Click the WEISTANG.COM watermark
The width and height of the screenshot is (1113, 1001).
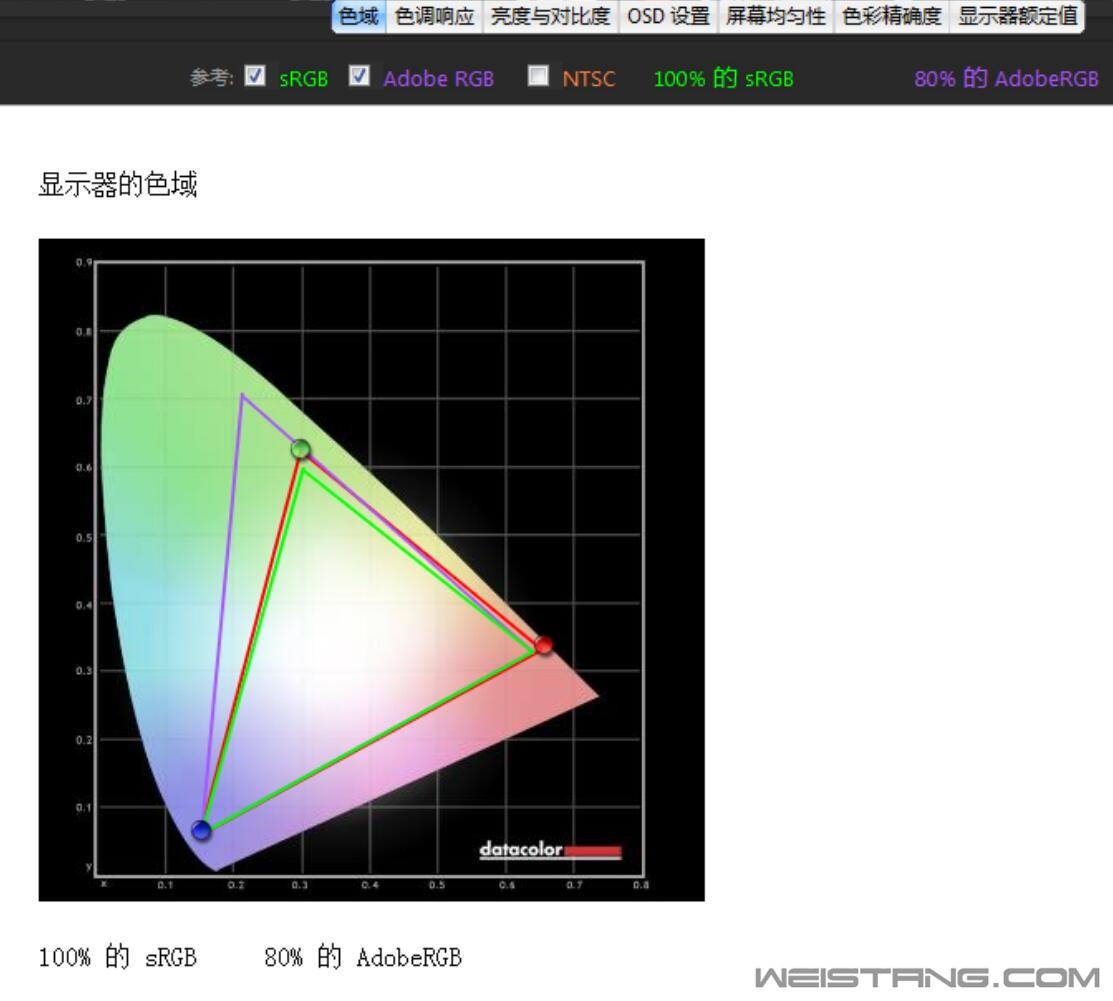tap(927, 977)
